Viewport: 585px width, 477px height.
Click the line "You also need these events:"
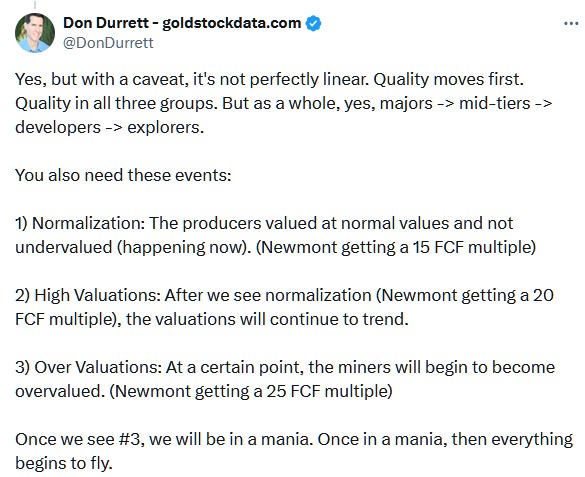(123, 175)
